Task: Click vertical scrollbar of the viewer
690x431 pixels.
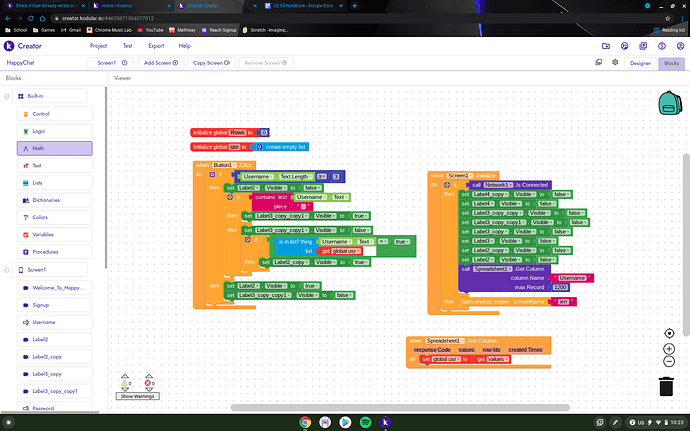Action: click(686, 244)
